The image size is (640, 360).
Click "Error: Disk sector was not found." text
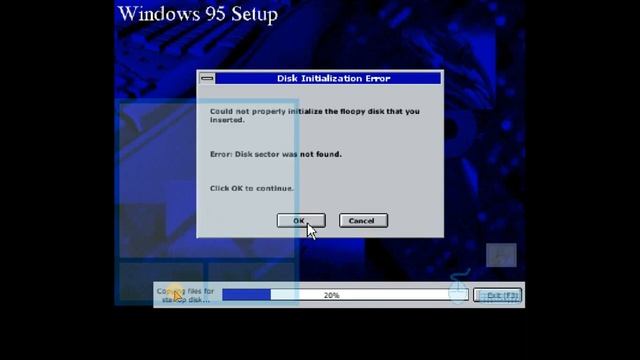pyautogui.click(x=276, y=154)
